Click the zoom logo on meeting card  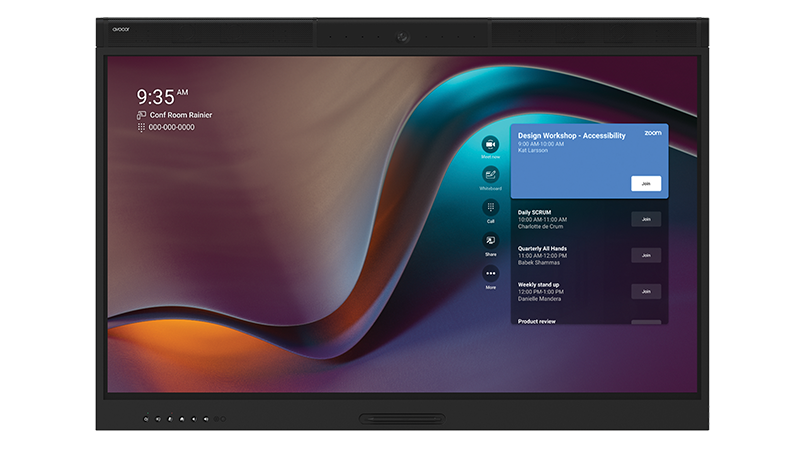(x=653, y=133)
